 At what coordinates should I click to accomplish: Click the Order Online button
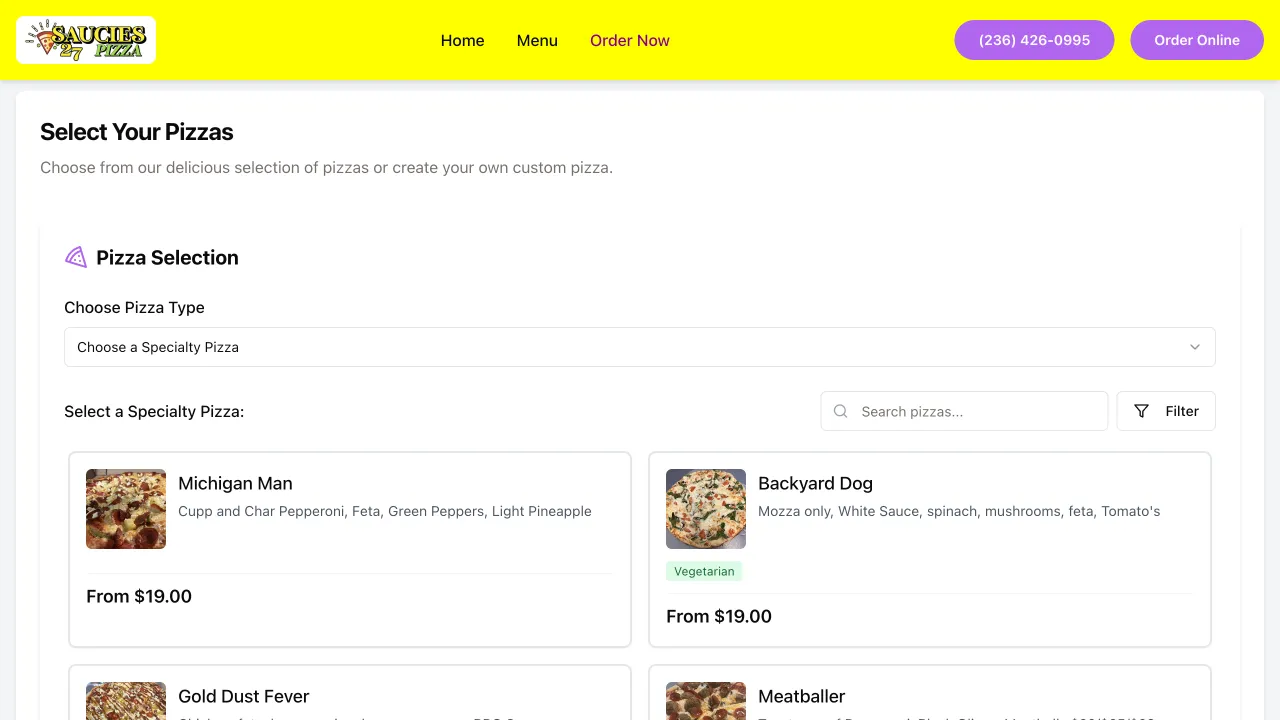point(1197,40)
